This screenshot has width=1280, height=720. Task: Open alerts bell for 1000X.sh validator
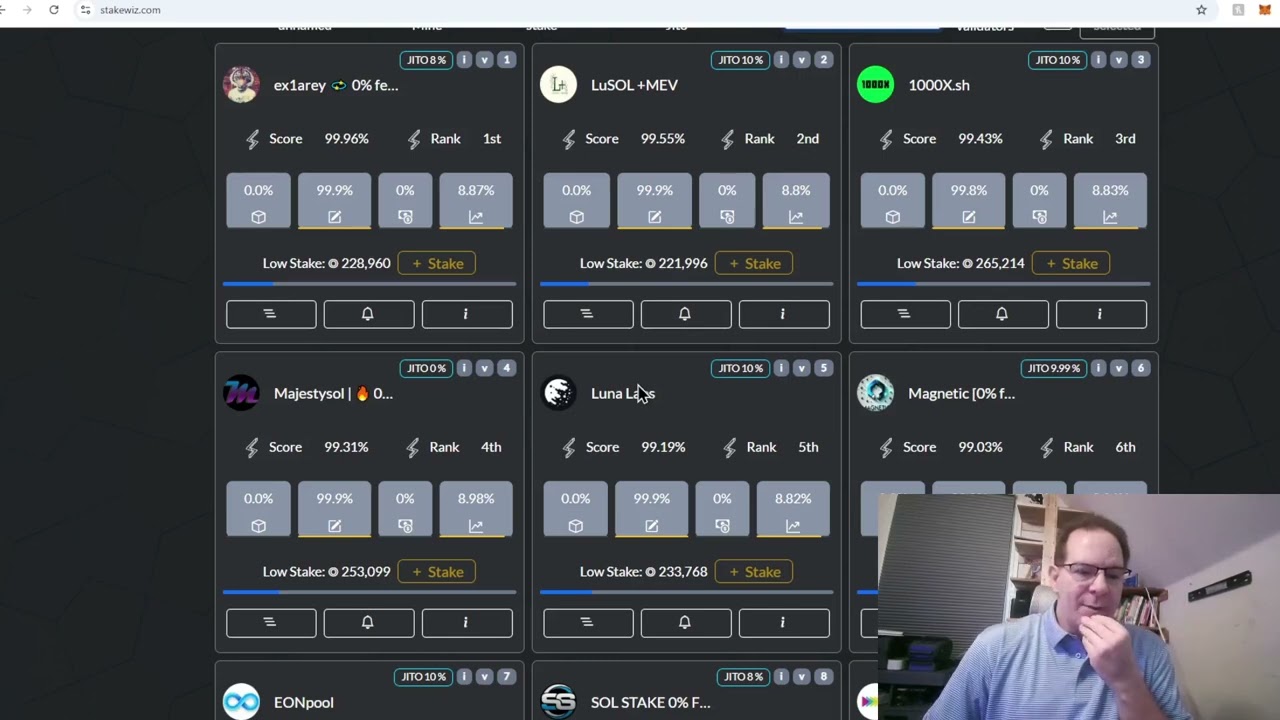tap(1002, 314)
